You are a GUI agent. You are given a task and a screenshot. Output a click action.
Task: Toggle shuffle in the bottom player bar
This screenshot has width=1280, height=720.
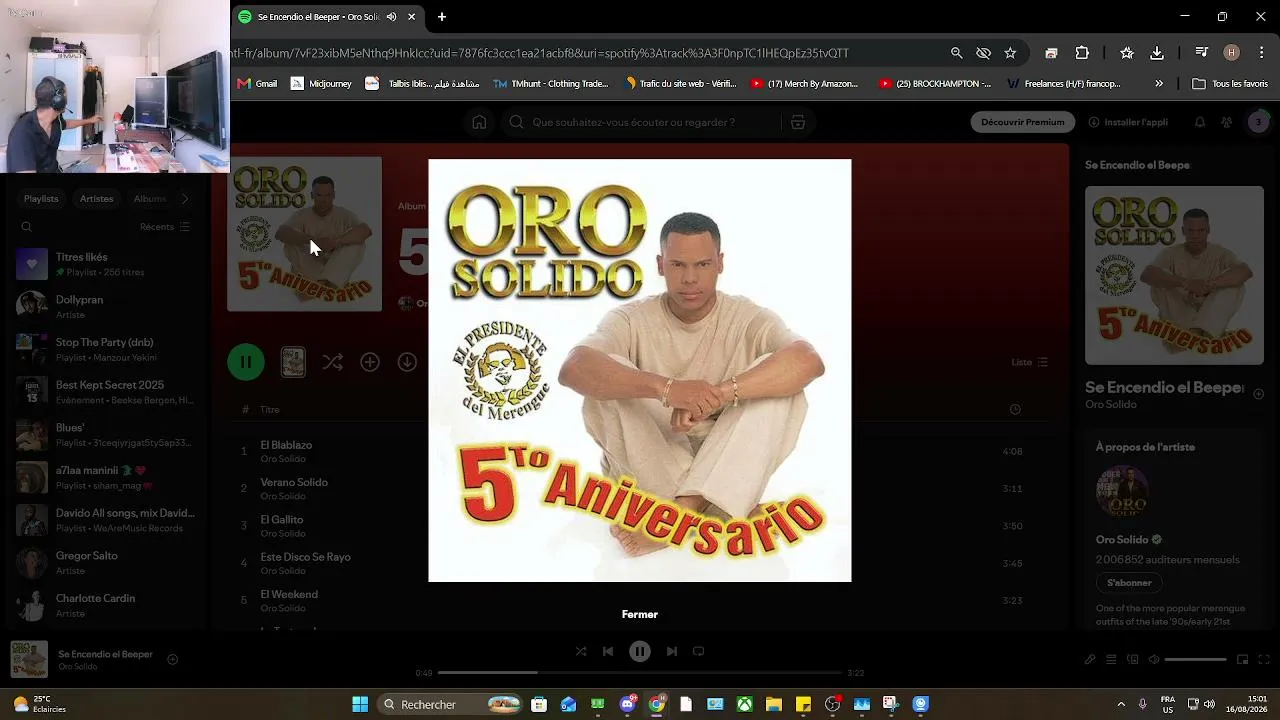point(581,651)
